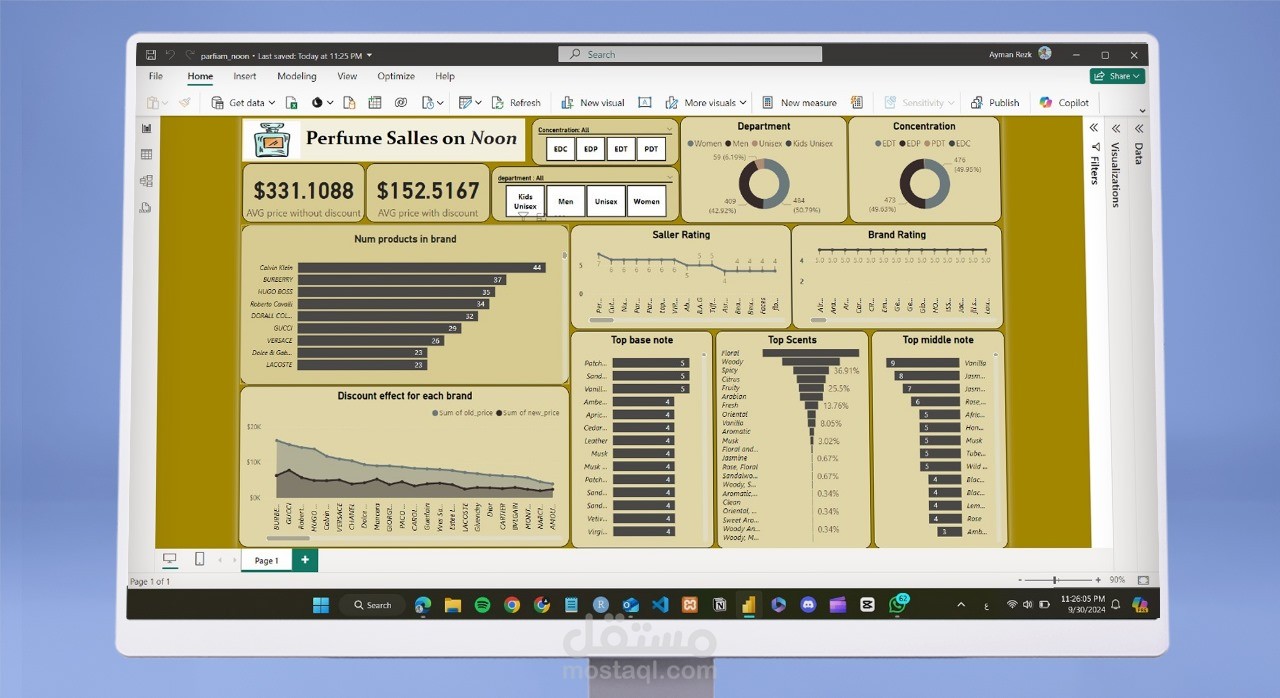This screenshot has width=1280, height=698.
Task: Add a new page with plus button
Action: click(305, 560)
